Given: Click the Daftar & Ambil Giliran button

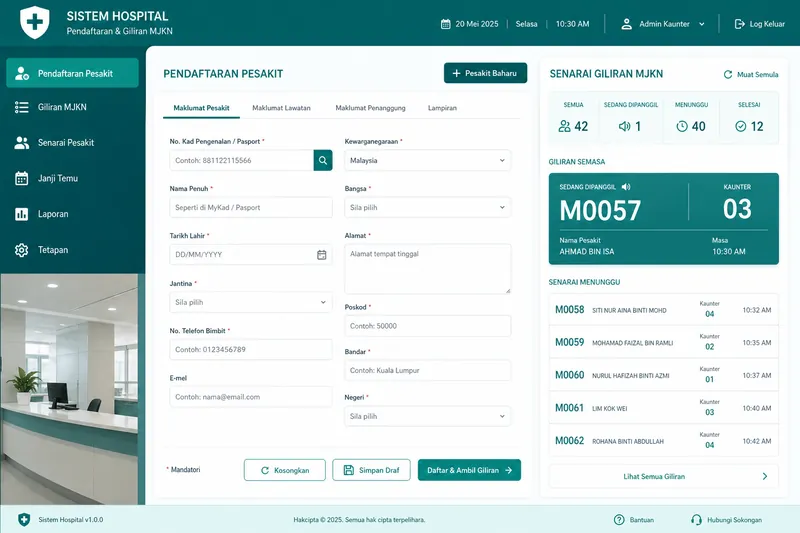Looking at the screenshot, I should pos(469,470).
